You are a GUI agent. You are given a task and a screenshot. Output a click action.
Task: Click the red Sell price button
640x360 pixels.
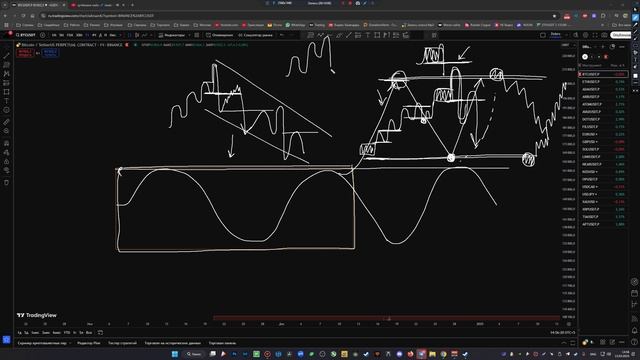[25, 53]
